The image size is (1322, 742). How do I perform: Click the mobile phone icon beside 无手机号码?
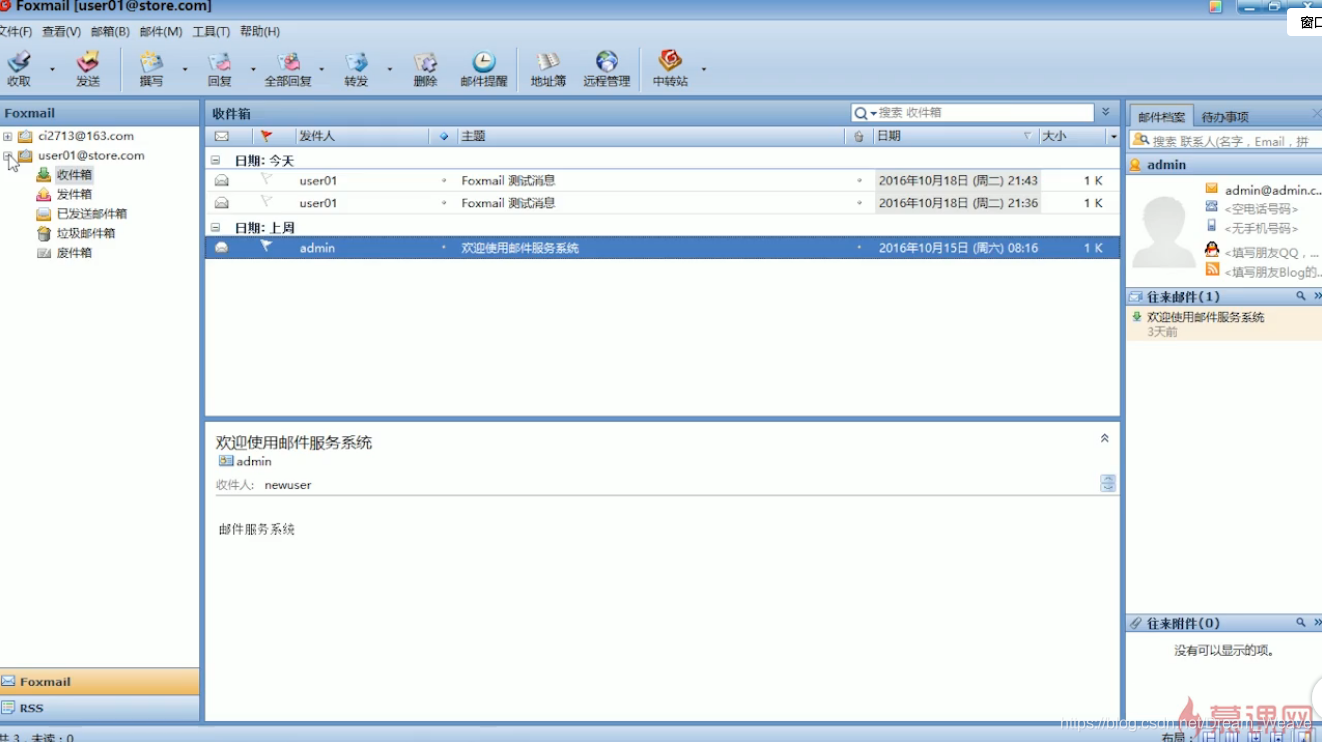pyautogui.click(x=1211, y=226)
